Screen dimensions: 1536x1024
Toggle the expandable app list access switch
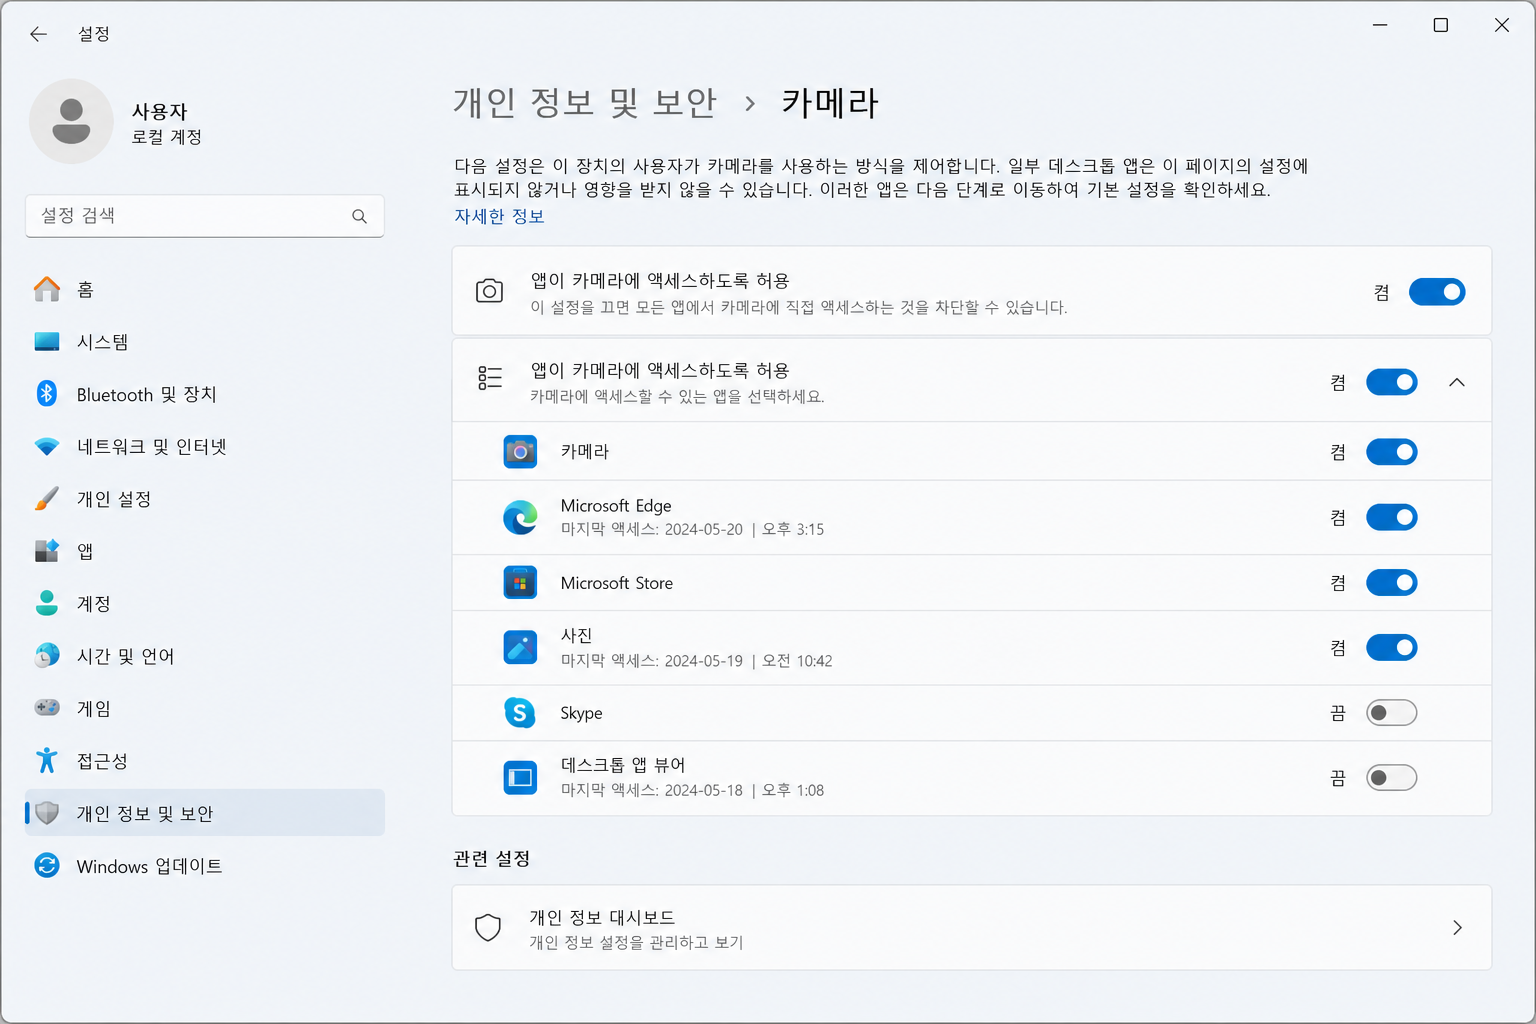click(1392, 382)
